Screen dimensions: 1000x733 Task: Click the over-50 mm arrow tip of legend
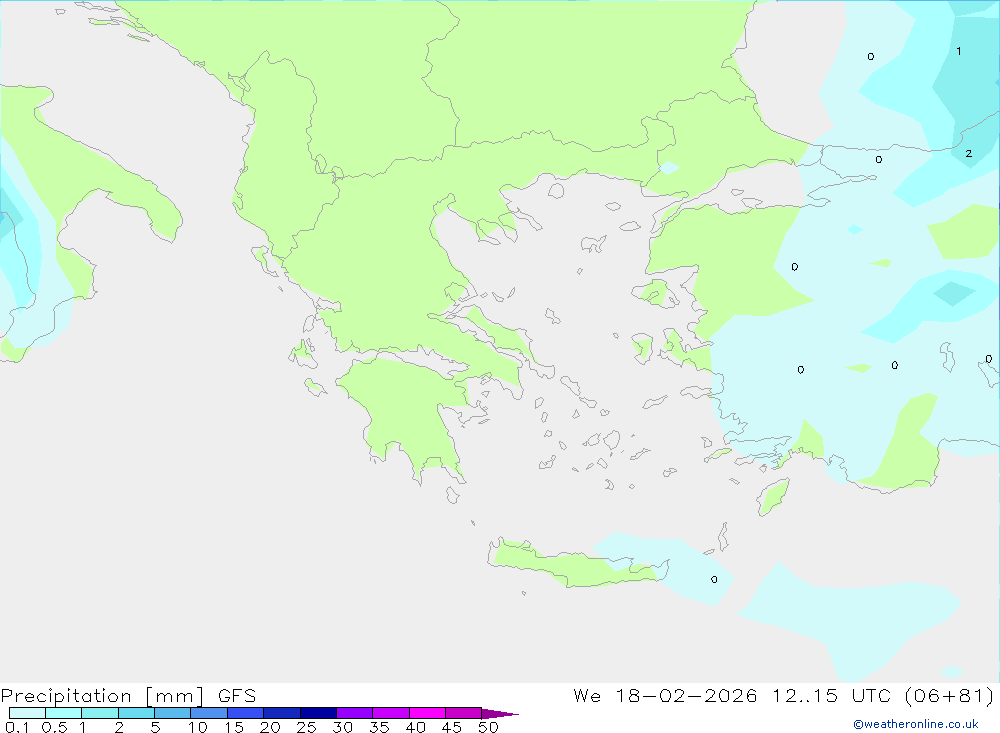pos(500,713)
